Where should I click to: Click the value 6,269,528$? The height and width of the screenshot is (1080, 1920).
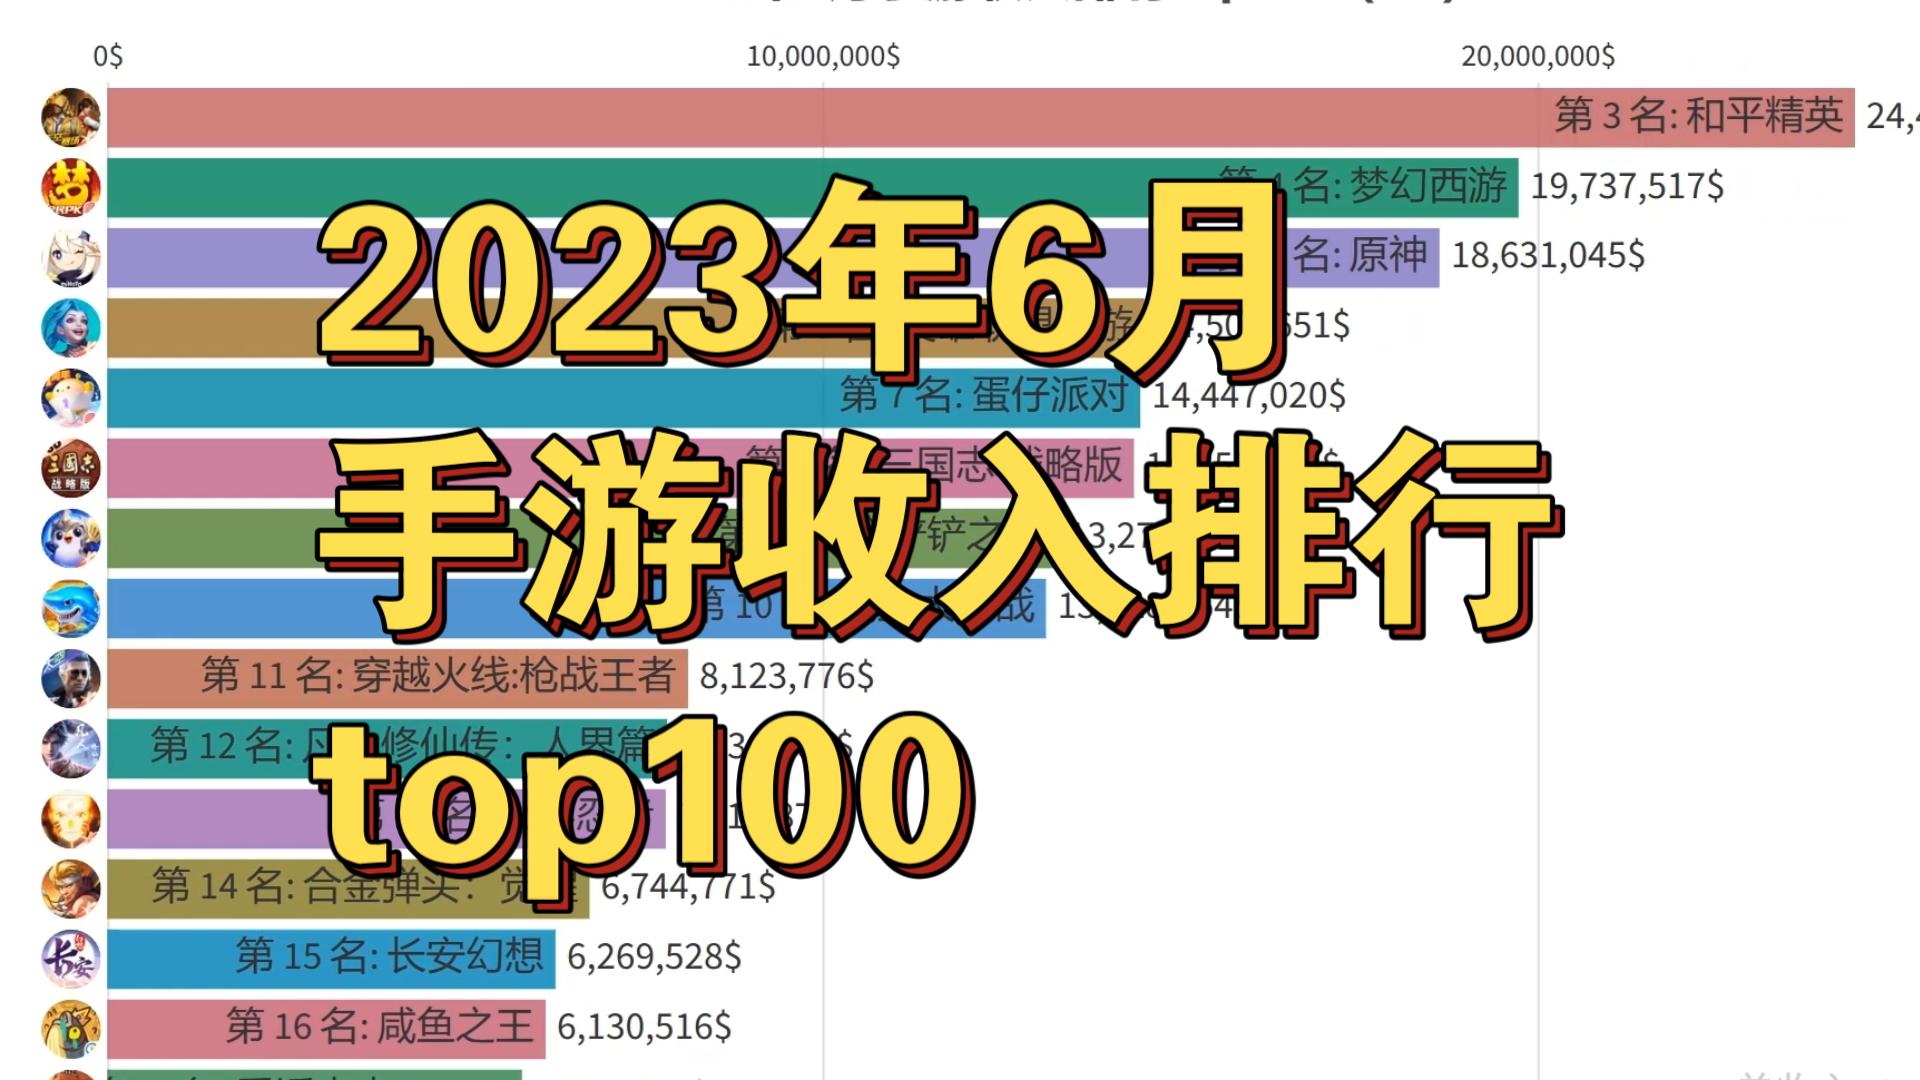click(654, 957)
